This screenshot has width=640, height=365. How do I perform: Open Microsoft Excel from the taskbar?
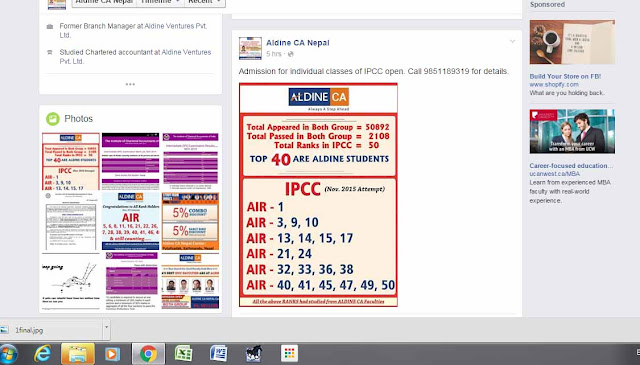click(183, 354)
